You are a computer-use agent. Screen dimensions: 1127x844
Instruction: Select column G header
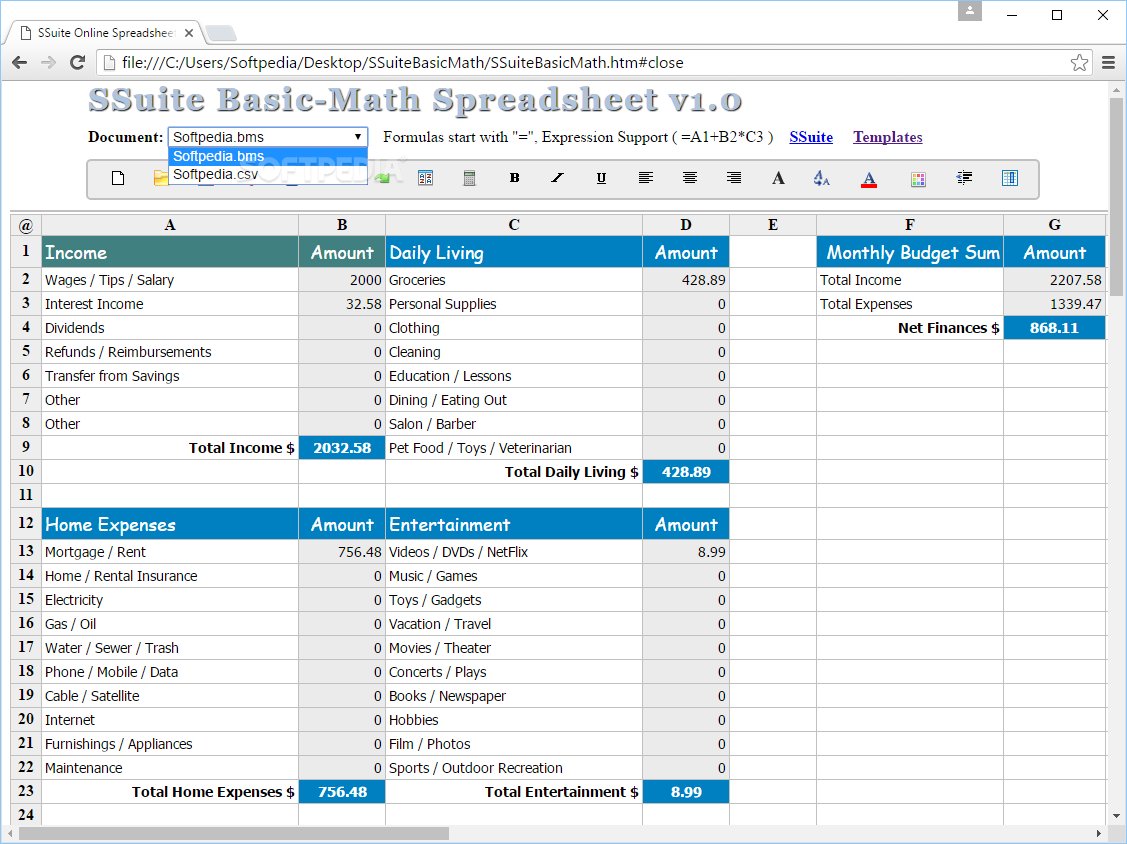1054,225
